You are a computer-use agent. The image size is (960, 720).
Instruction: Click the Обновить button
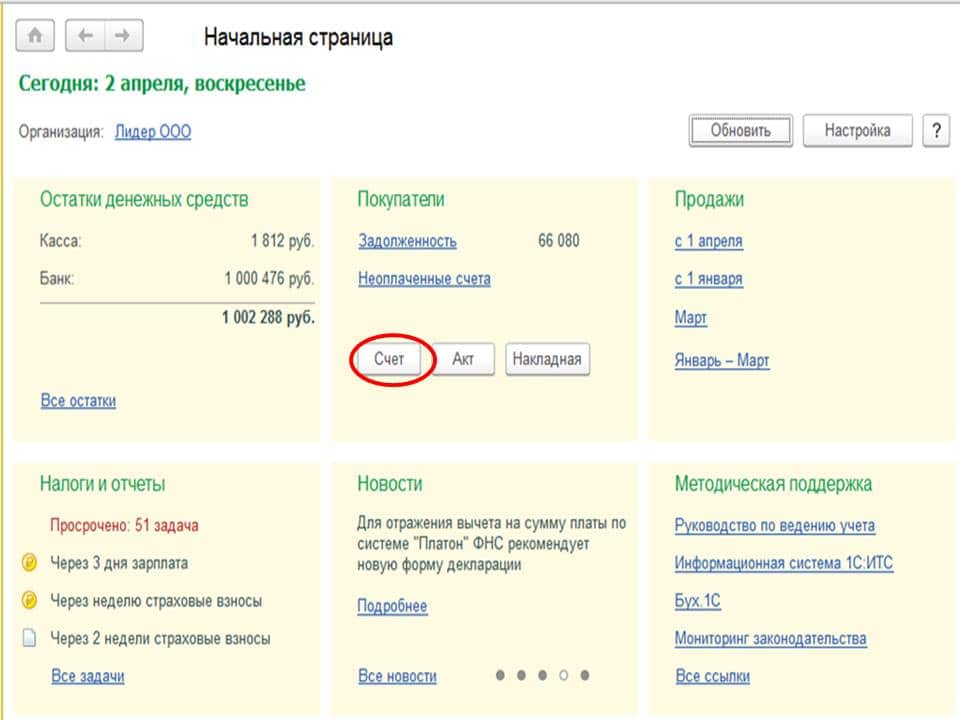[x=741, y=130]
